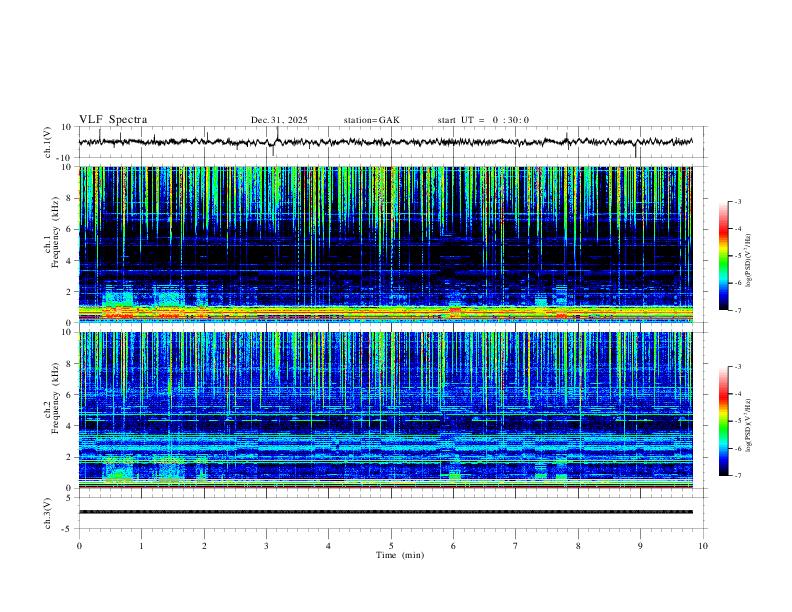Click the '-3' label on ch.1 colorbar
The height and width of the screenshot is (612, 792).
737,201
